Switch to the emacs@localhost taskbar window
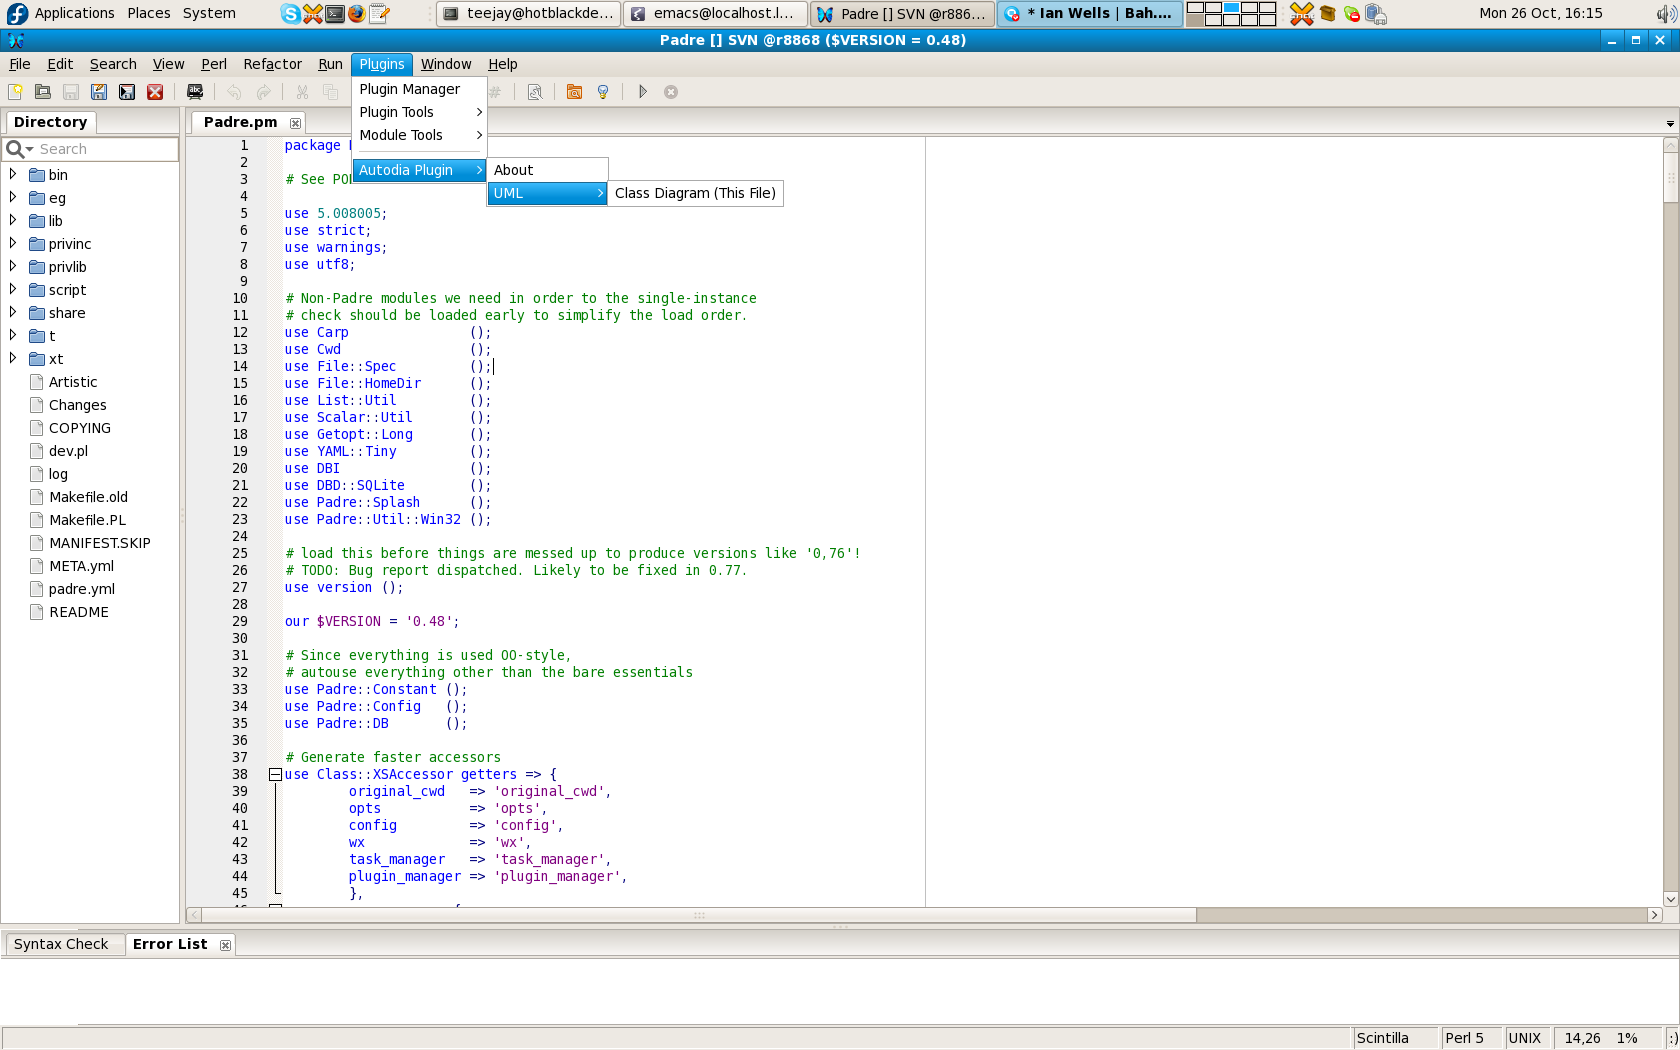The width and height of the screenshot is (1680, 1050). 715,13
